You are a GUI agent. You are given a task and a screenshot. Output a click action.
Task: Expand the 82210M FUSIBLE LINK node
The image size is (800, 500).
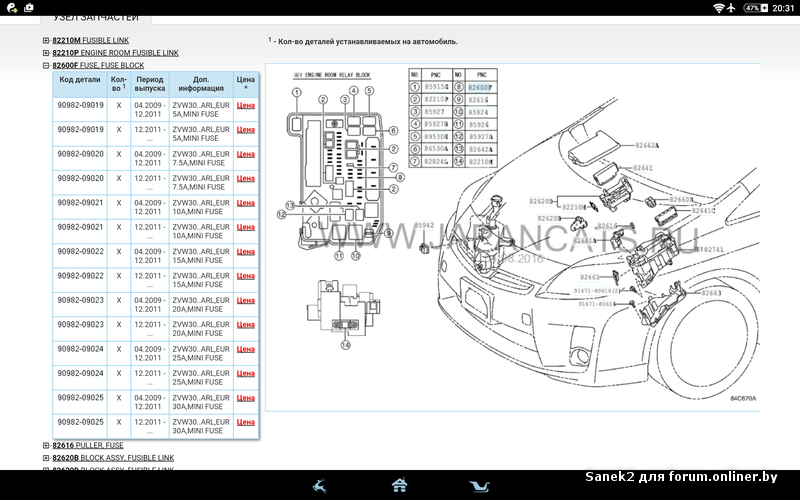(46, 40)
